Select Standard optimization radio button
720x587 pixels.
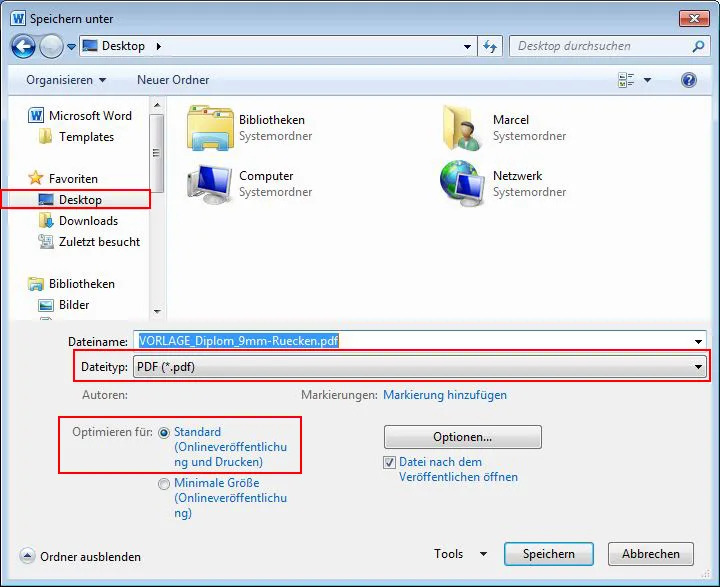pos(164,433)
